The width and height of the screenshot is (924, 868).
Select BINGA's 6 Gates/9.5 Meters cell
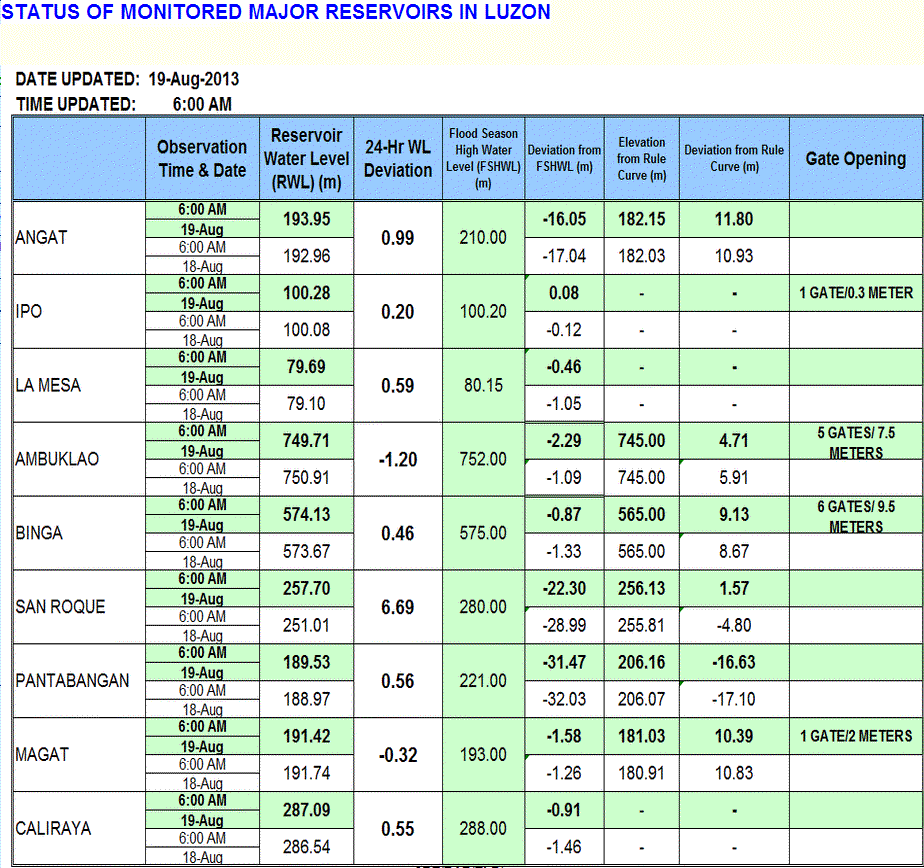[x=856, y=516]
